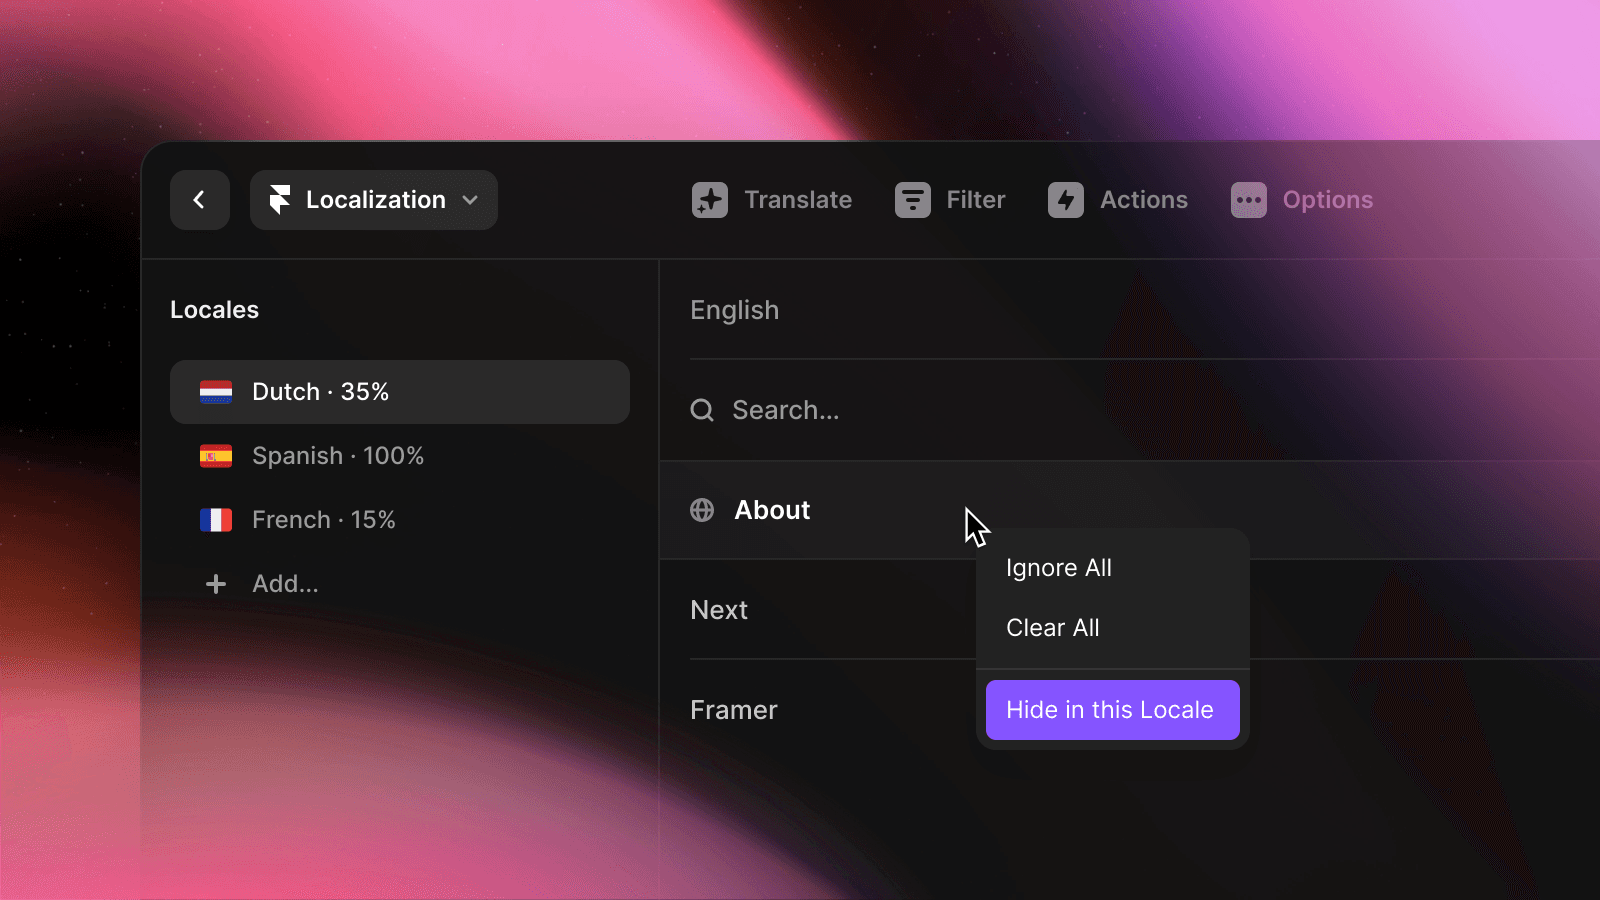Click the Dutch flag icon
This screenshot has width=1600, height=900.
click(x=216, y=392)
